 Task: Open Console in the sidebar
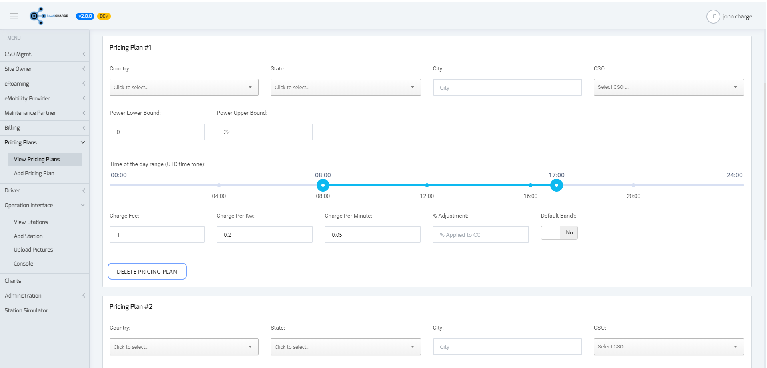(23, 263)
